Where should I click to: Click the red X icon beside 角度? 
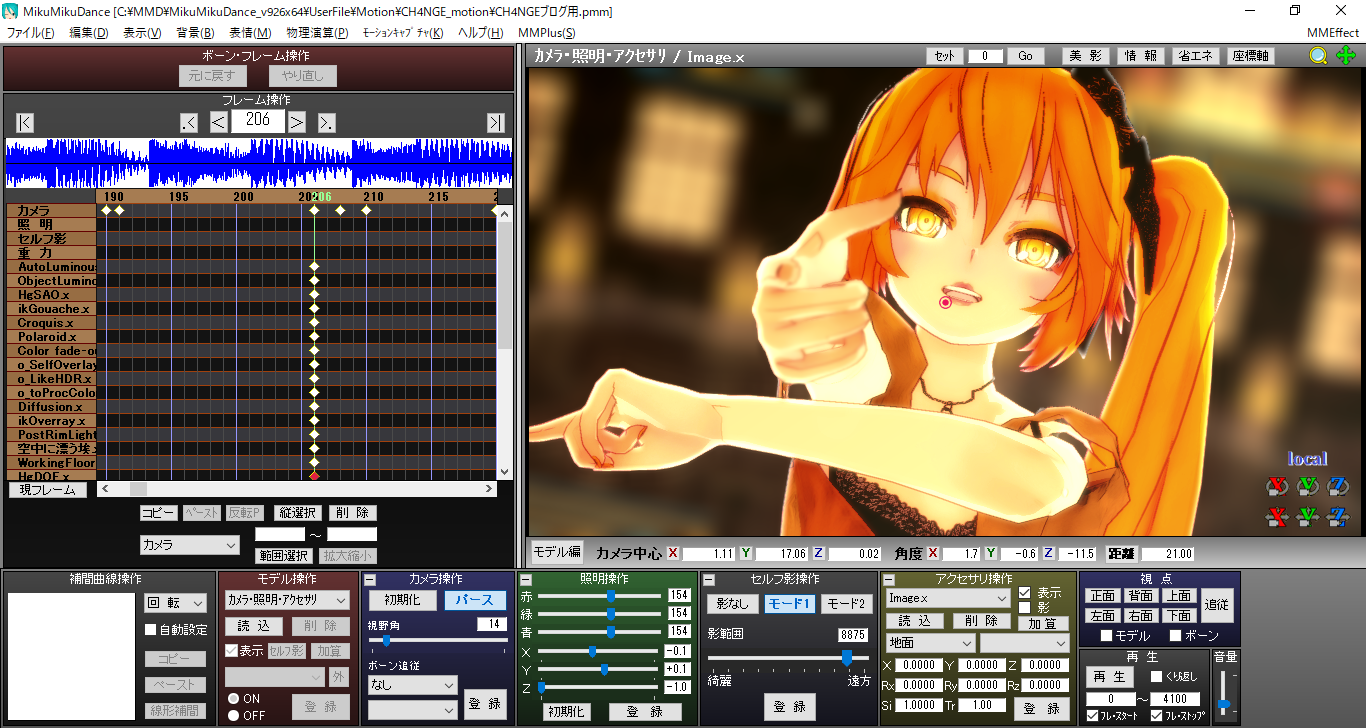pos(933,553)
